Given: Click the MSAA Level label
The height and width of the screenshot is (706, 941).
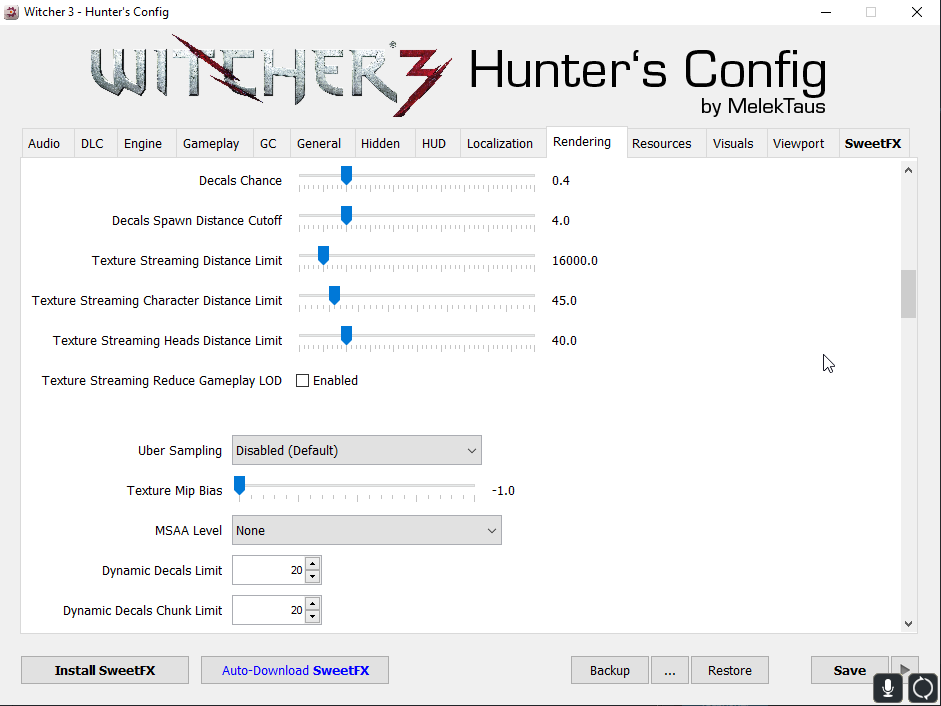Looking at the screenshot, I should (x=188, y=531).
